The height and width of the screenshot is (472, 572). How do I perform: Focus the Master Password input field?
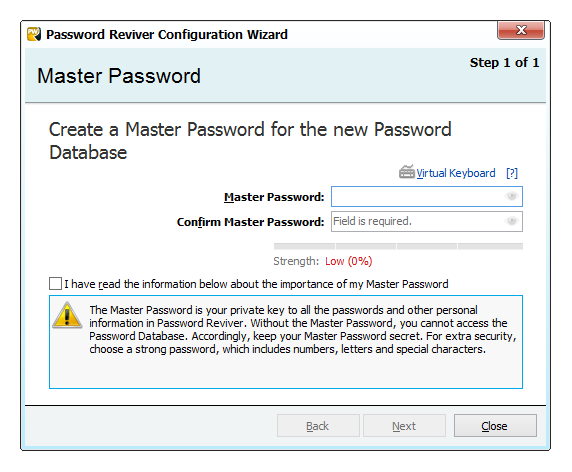(426, 196)
